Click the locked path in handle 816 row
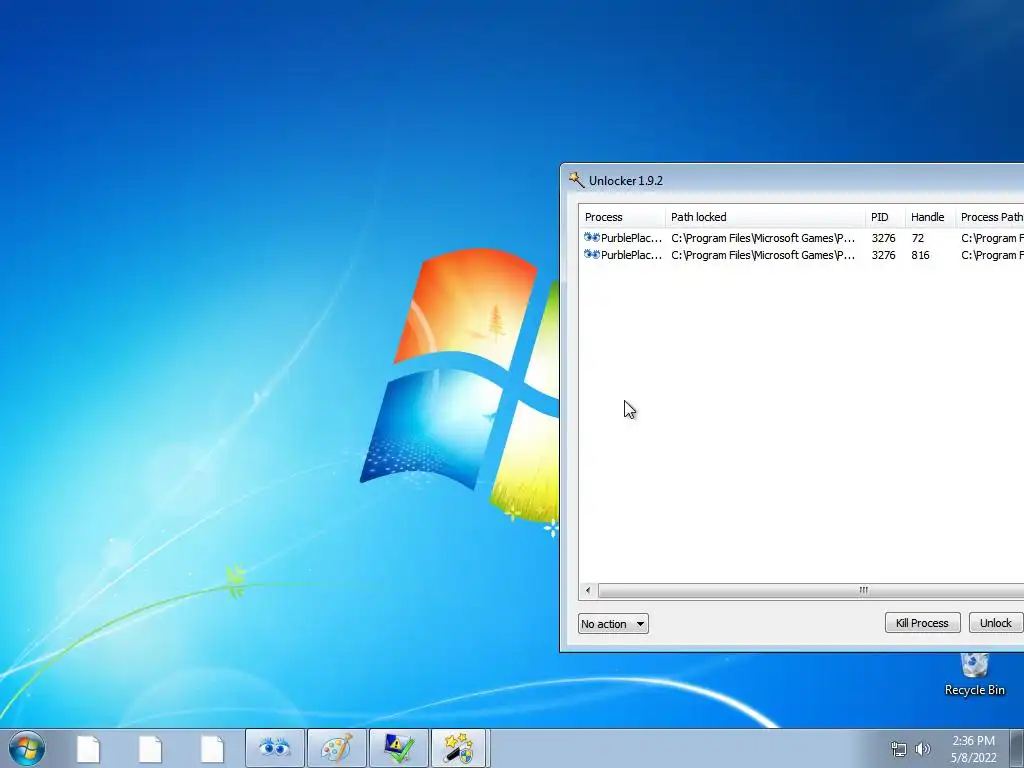Screen dimensions: 1024x768 click(763, 255)
